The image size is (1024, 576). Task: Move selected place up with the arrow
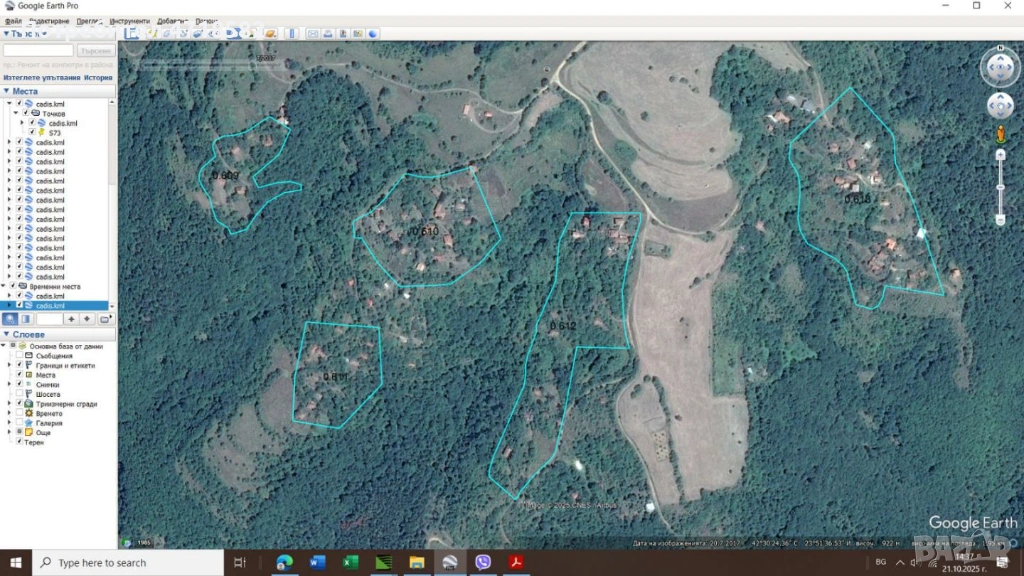click(71, 319)
